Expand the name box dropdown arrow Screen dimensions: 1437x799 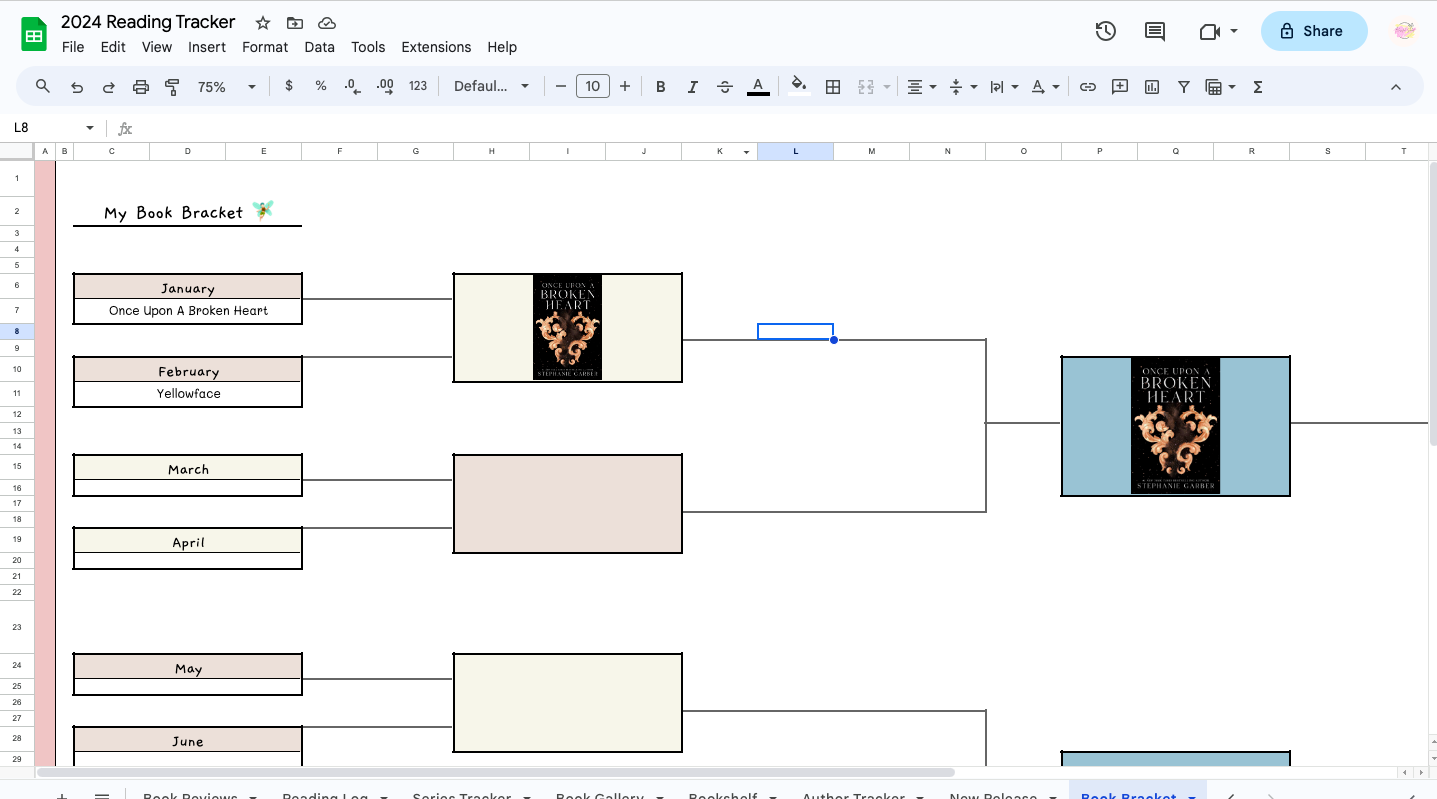pyautogui.click(x=90, y=128)
